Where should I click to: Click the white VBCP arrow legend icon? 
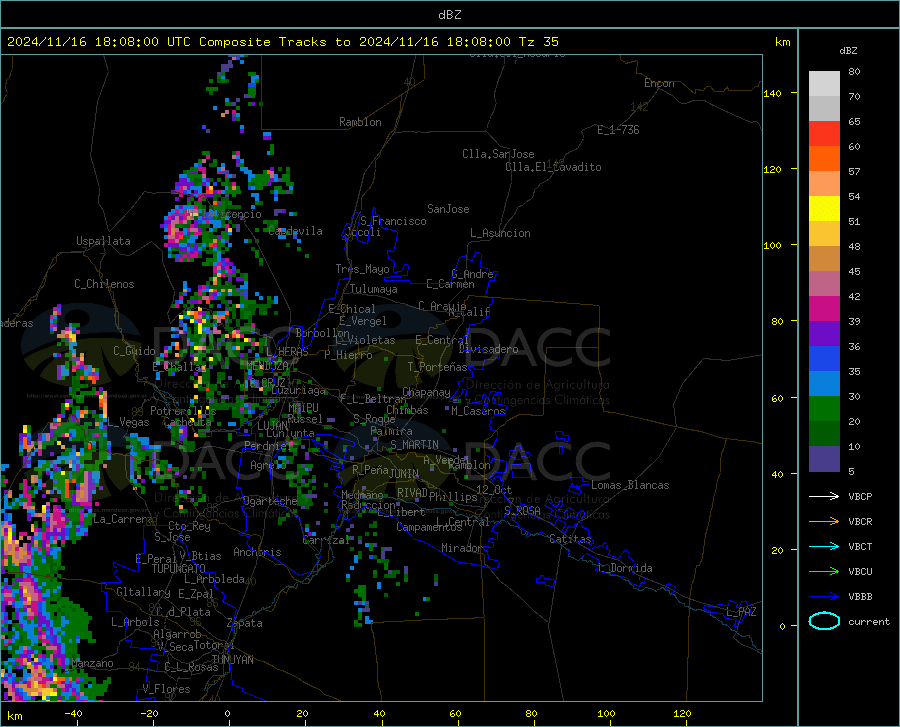(824, 496)
